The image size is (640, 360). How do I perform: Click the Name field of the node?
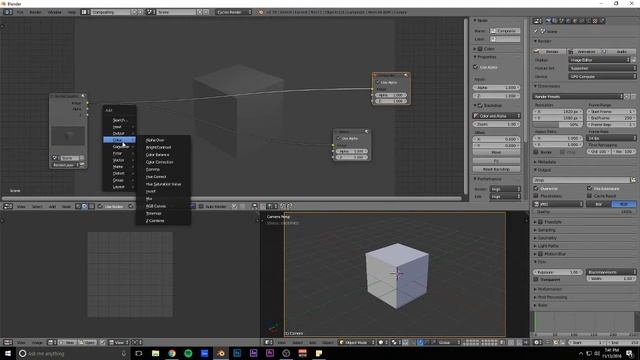(x=505, y=31)
